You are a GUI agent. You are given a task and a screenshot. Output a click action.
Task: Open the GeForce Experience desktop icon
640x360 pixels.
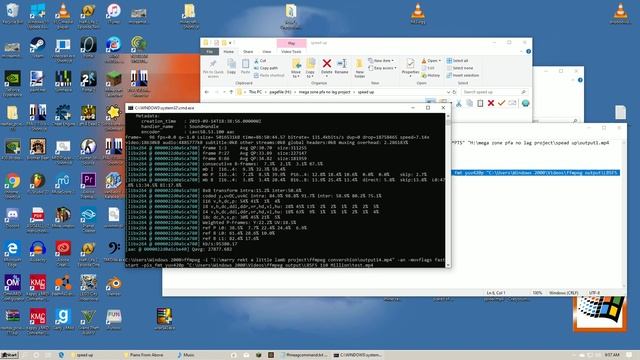pos(13,83)
